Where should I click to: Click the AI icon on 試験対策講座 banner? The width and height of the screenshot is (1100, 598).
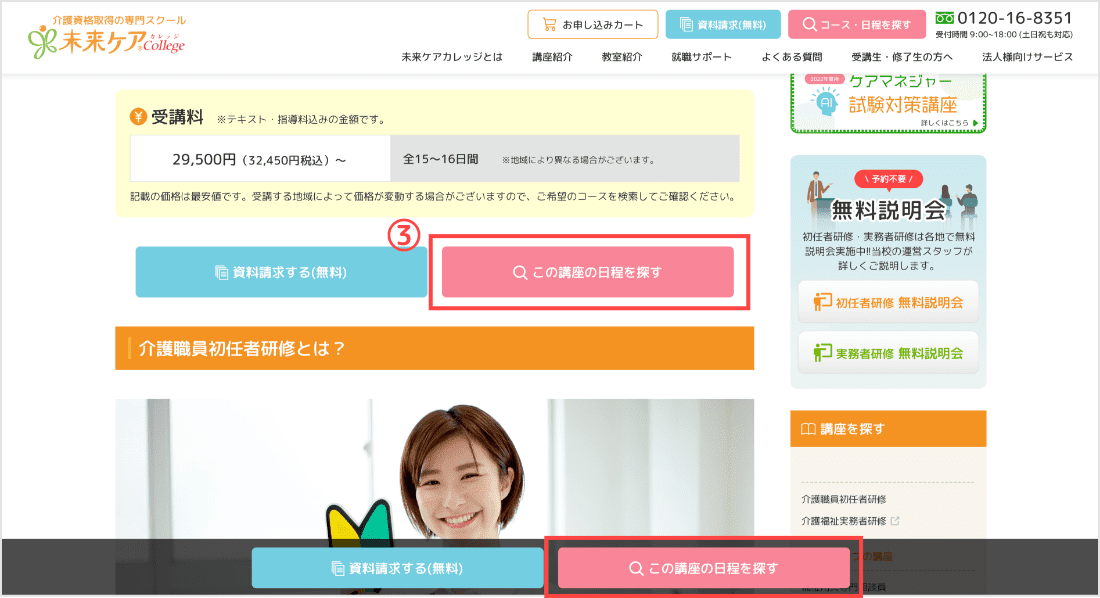[x=827, y=102]
